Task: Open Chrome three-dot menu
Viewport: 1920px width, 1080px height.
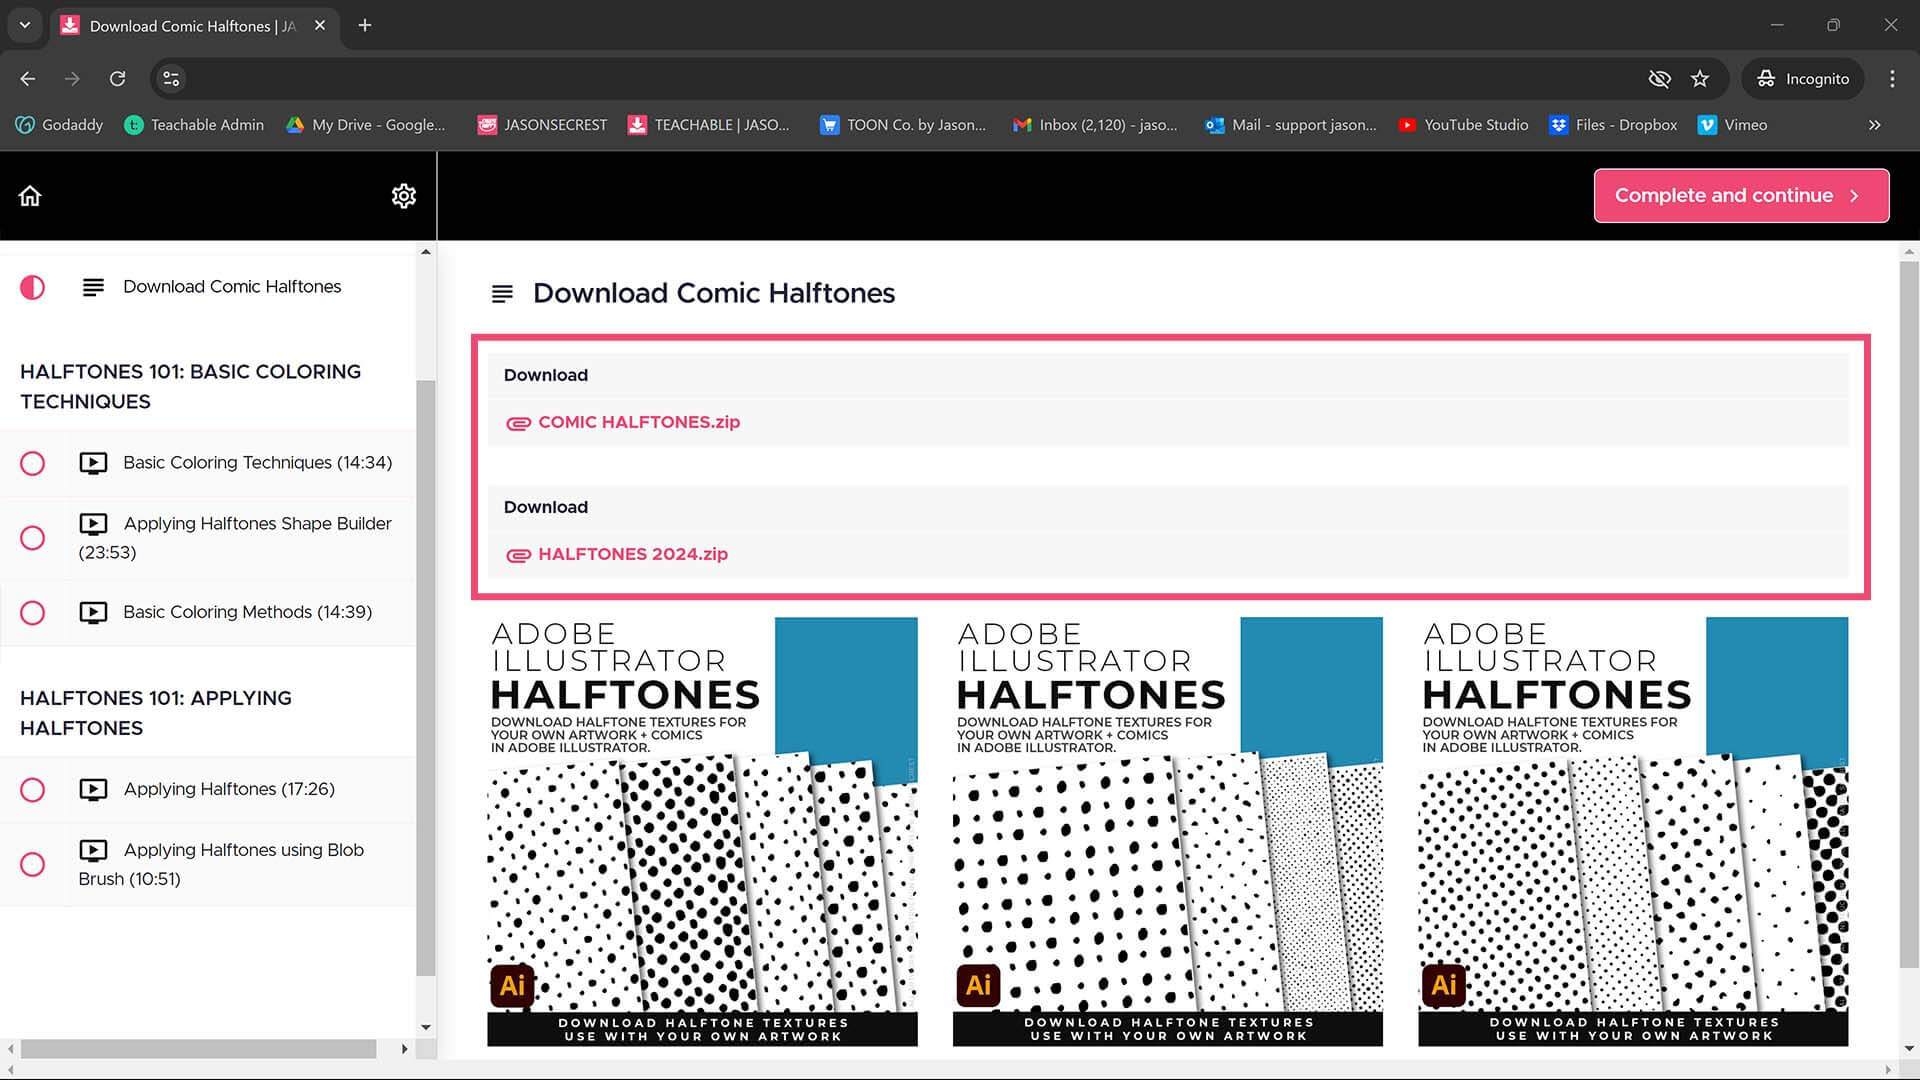Action: tap(1892, 79)
